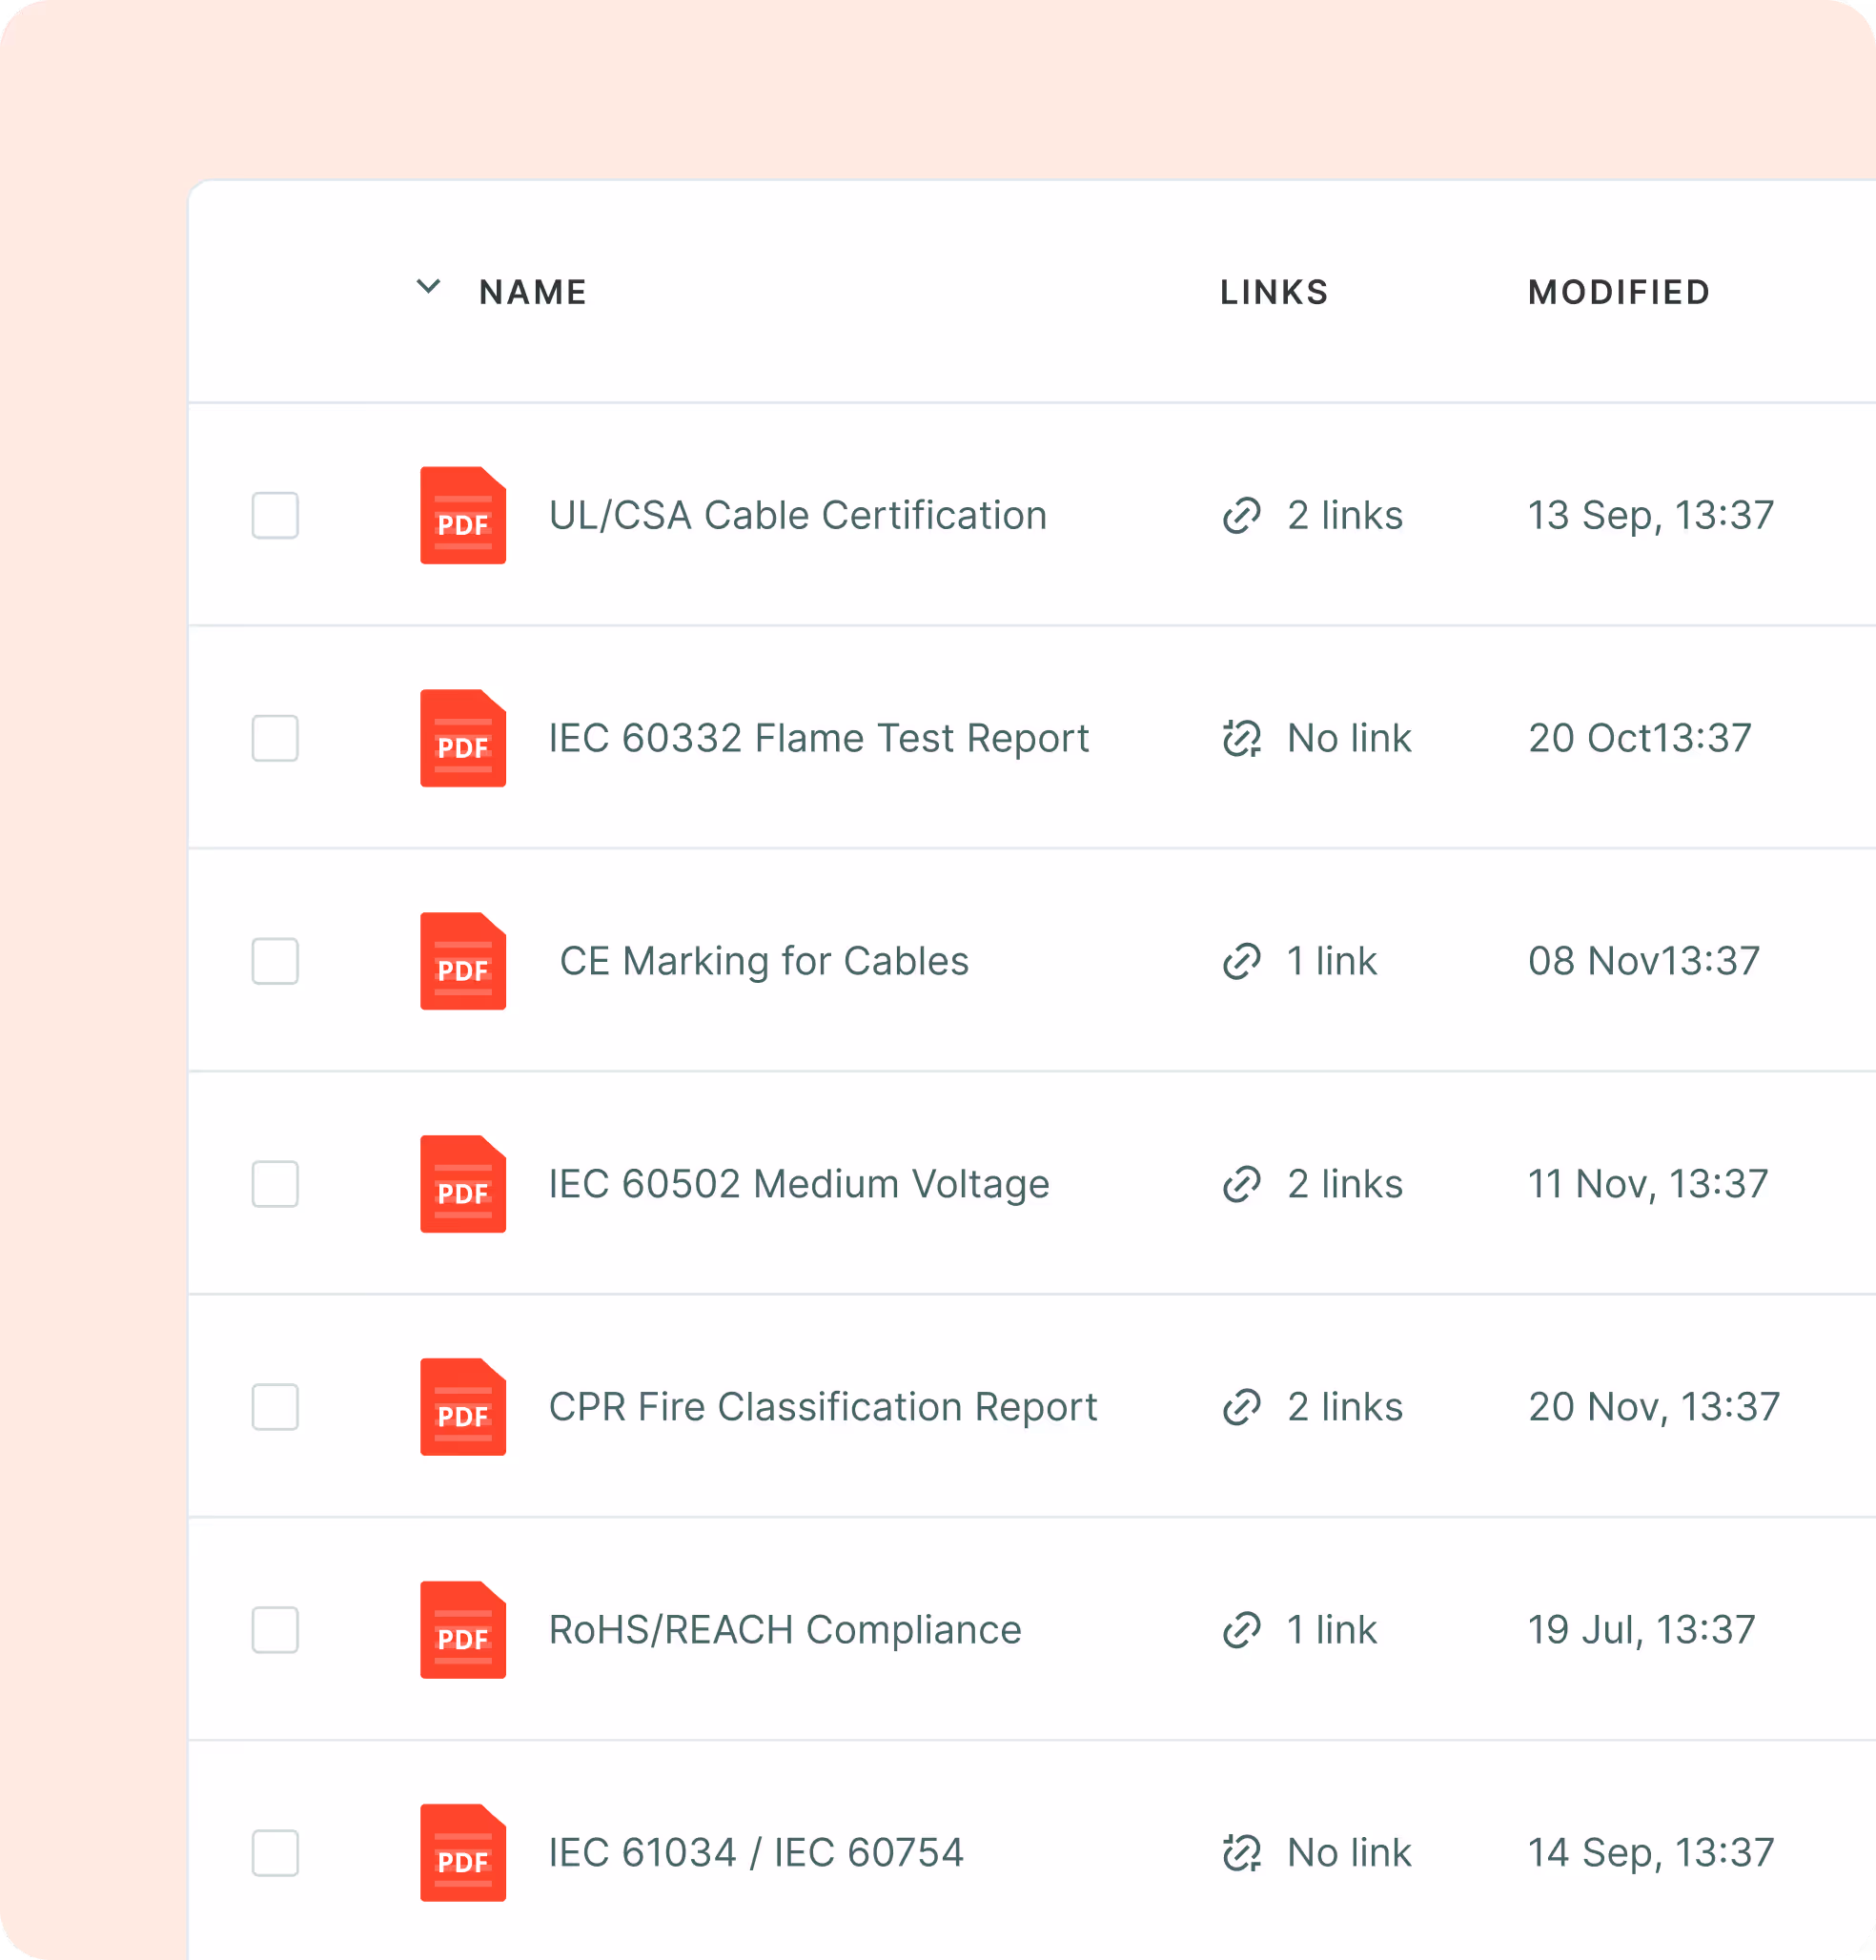Select checkbox for CE Marking for Cables

coord(275,961)
